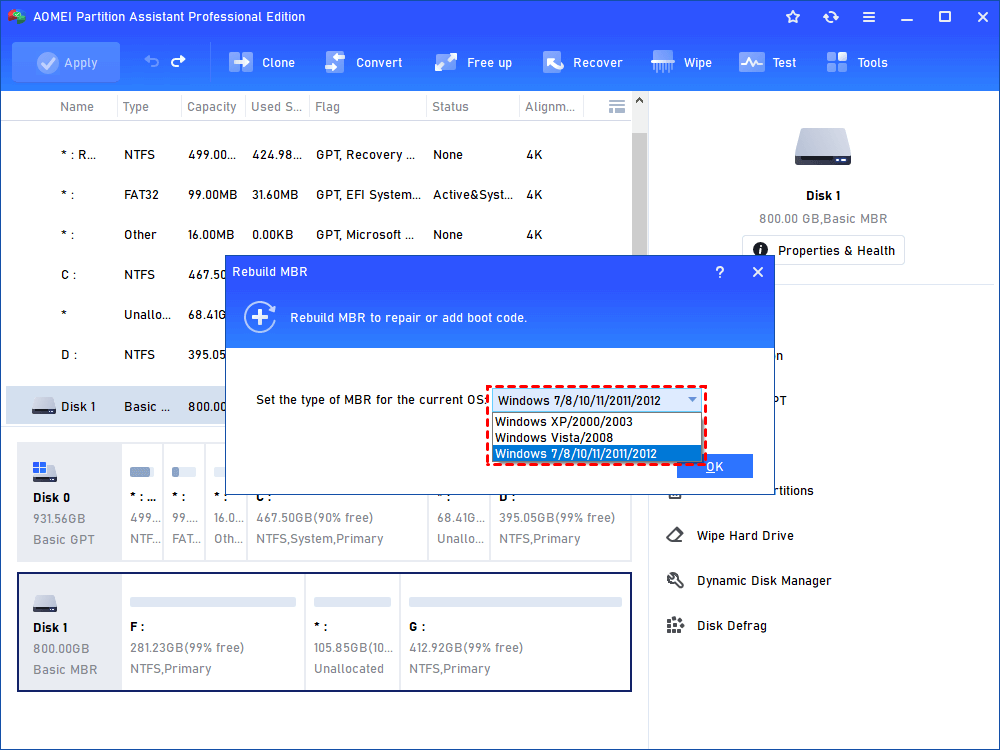
Task: Click Wipe Hard Drive option
Action: (x=745, y=536)
